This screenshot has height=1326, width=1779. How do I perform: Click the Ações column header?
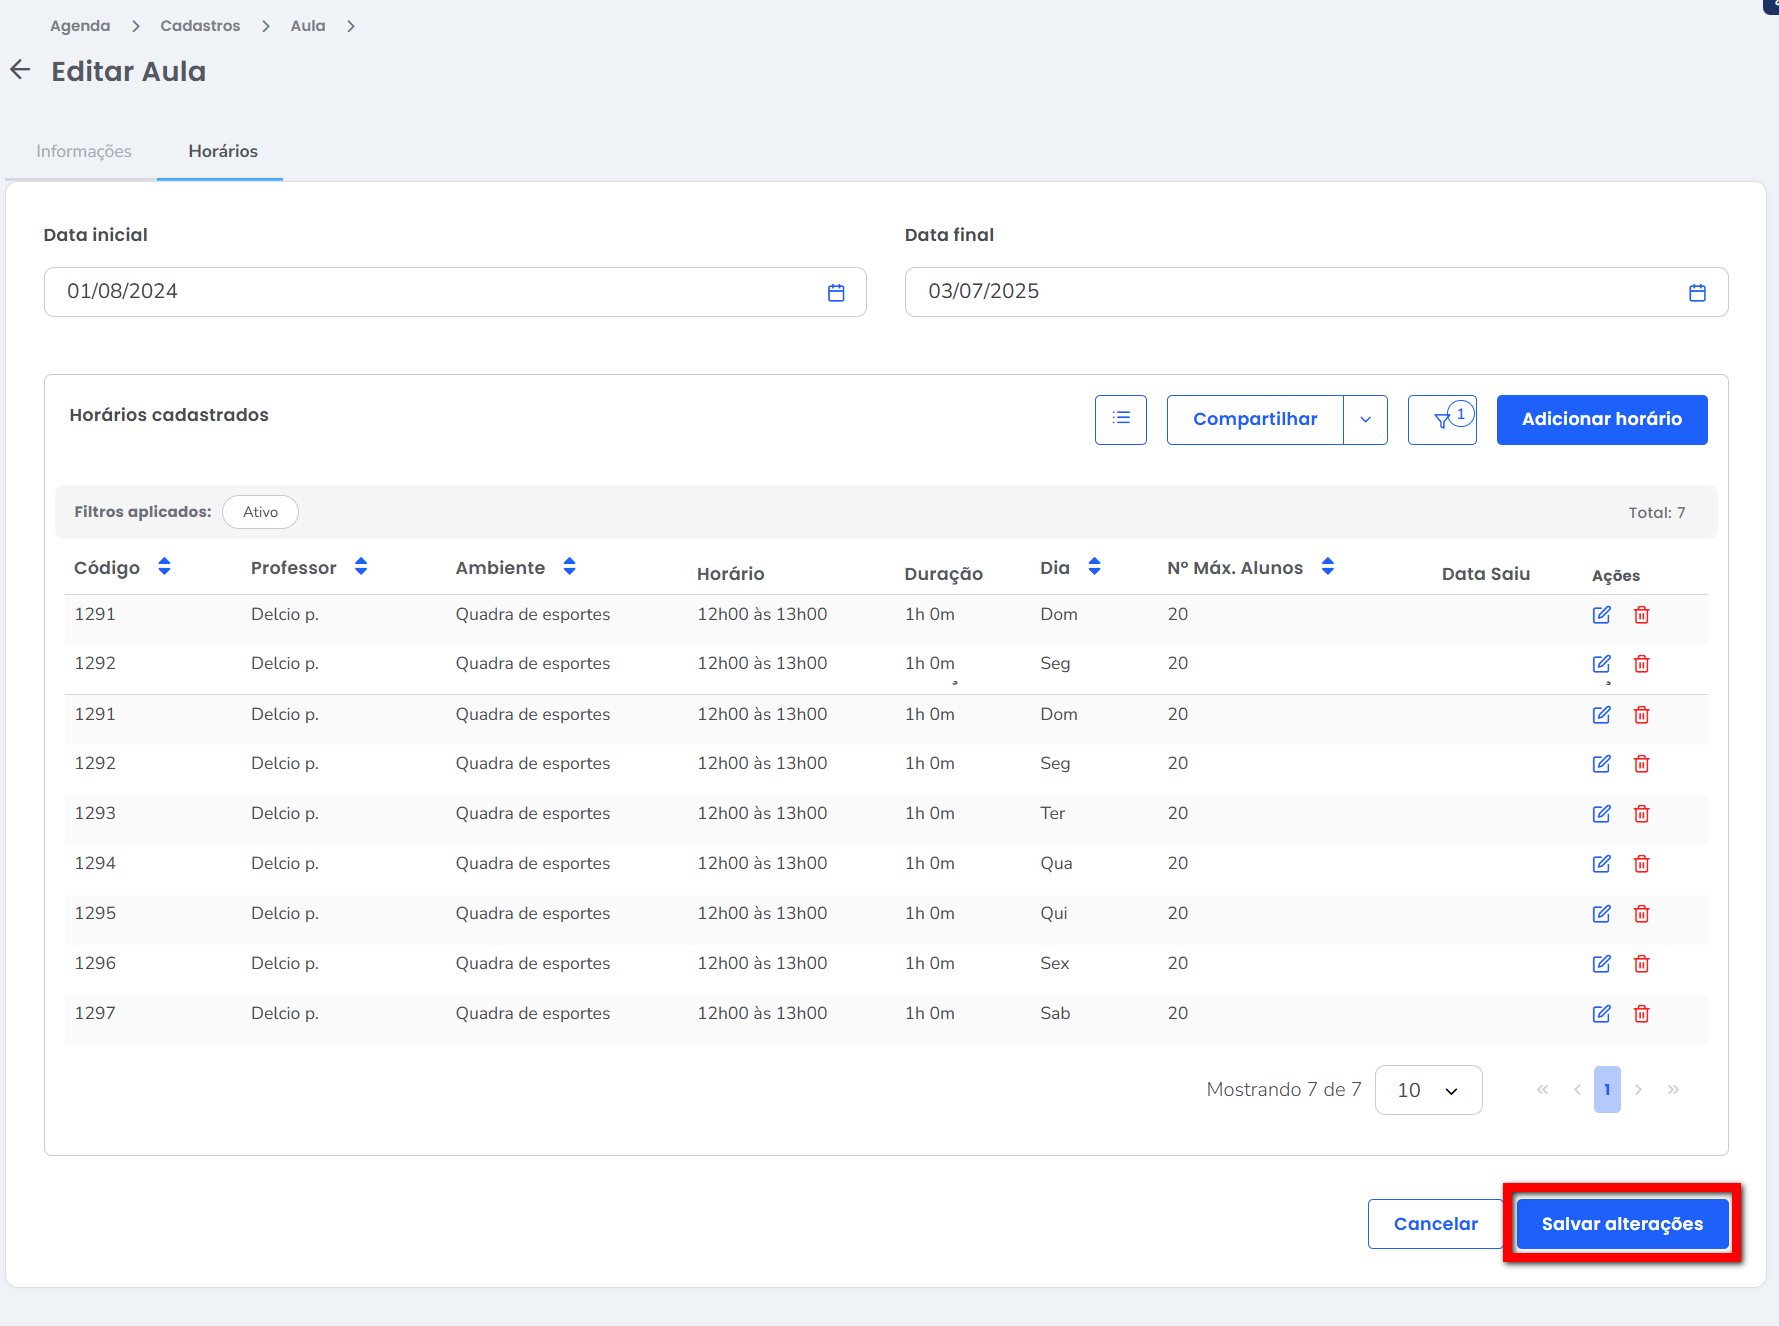(x=1616, y=576)
